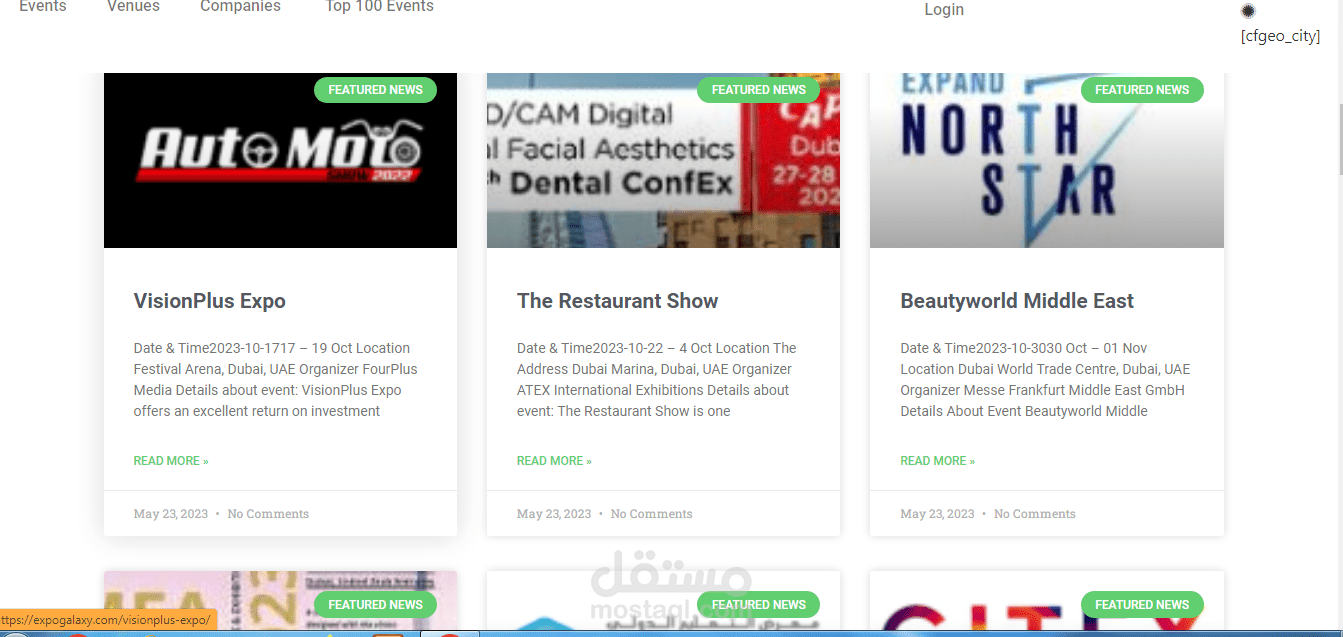Open the Auto Moto Show thumbnail
The height and width of the screenshot is (637, 1343).
click(280, 160)
